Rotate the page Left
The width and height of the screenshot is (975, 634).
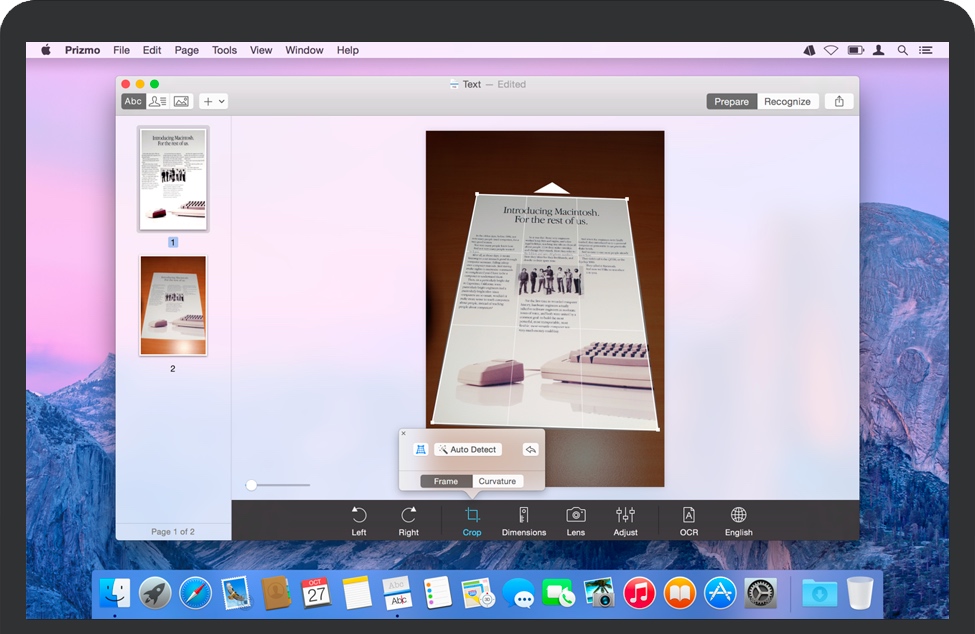tap(359, 519)
